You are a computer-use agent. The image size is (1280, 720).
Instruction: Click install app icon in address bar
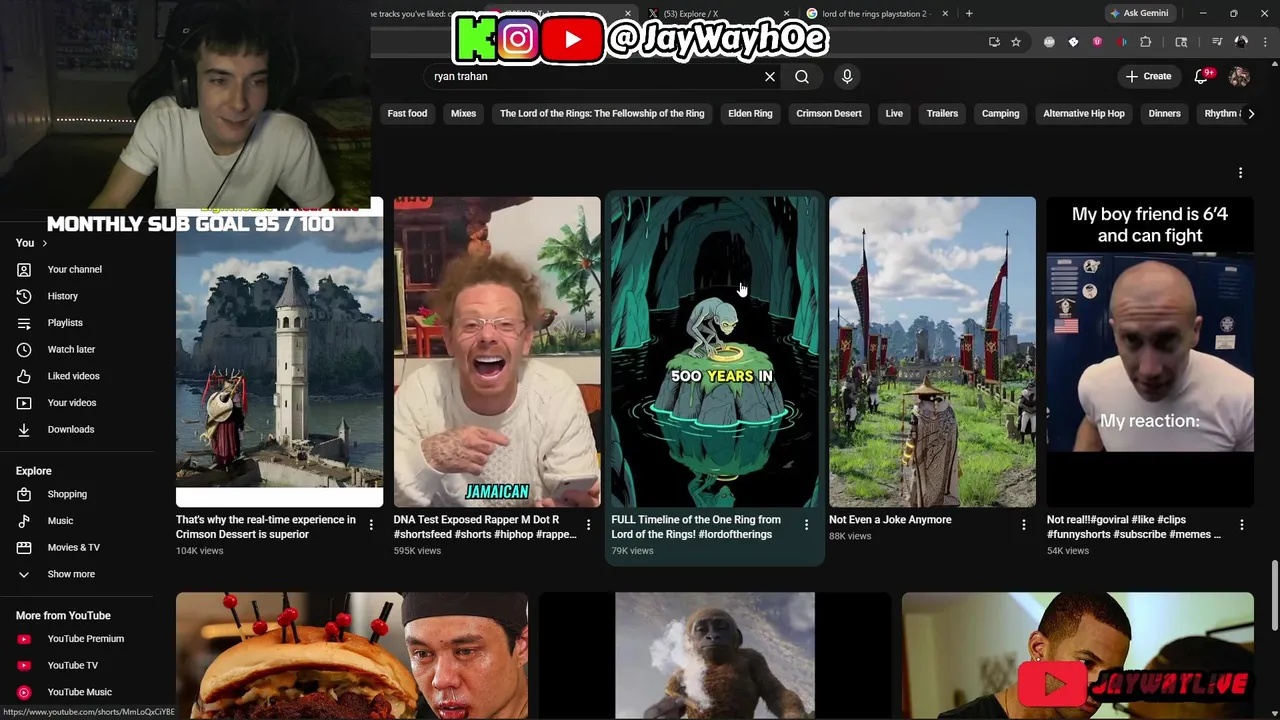point(994,42)
